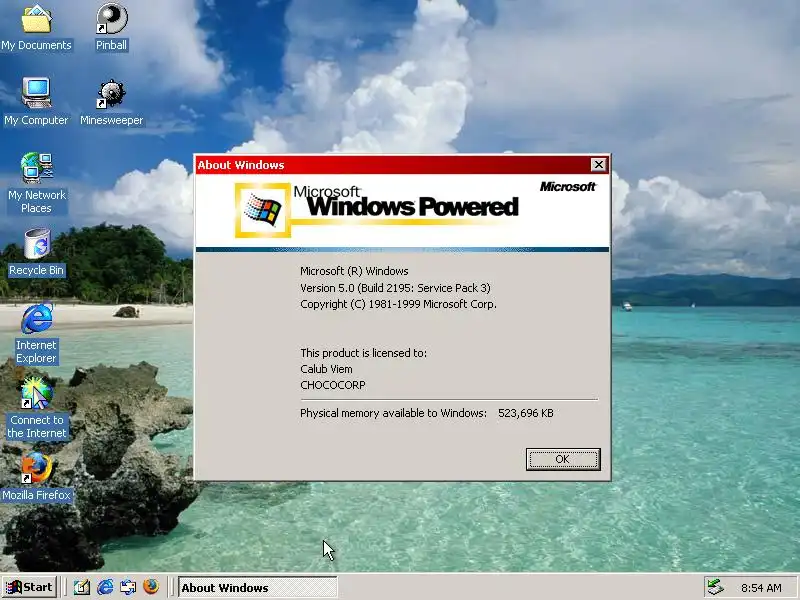Open the My Documents desktop icon
This screenshot has height=600, width=800.
click(36, 27)
